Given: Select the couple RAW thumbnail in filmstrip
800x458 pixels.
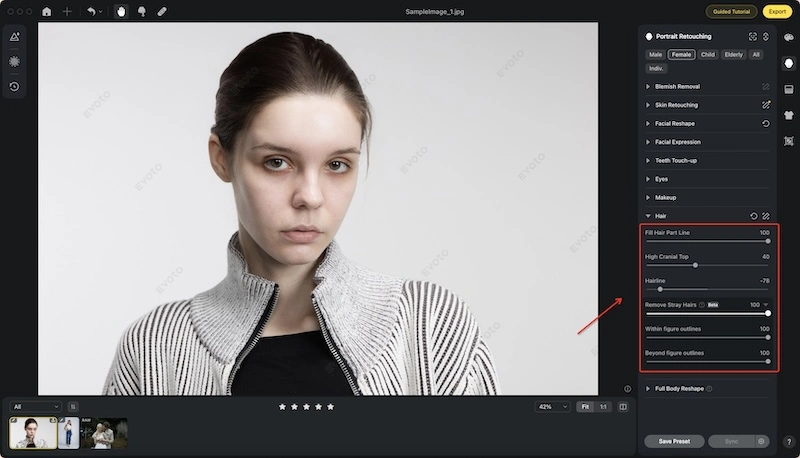Looking at the screenshot, I should click(x=104, y=433).
